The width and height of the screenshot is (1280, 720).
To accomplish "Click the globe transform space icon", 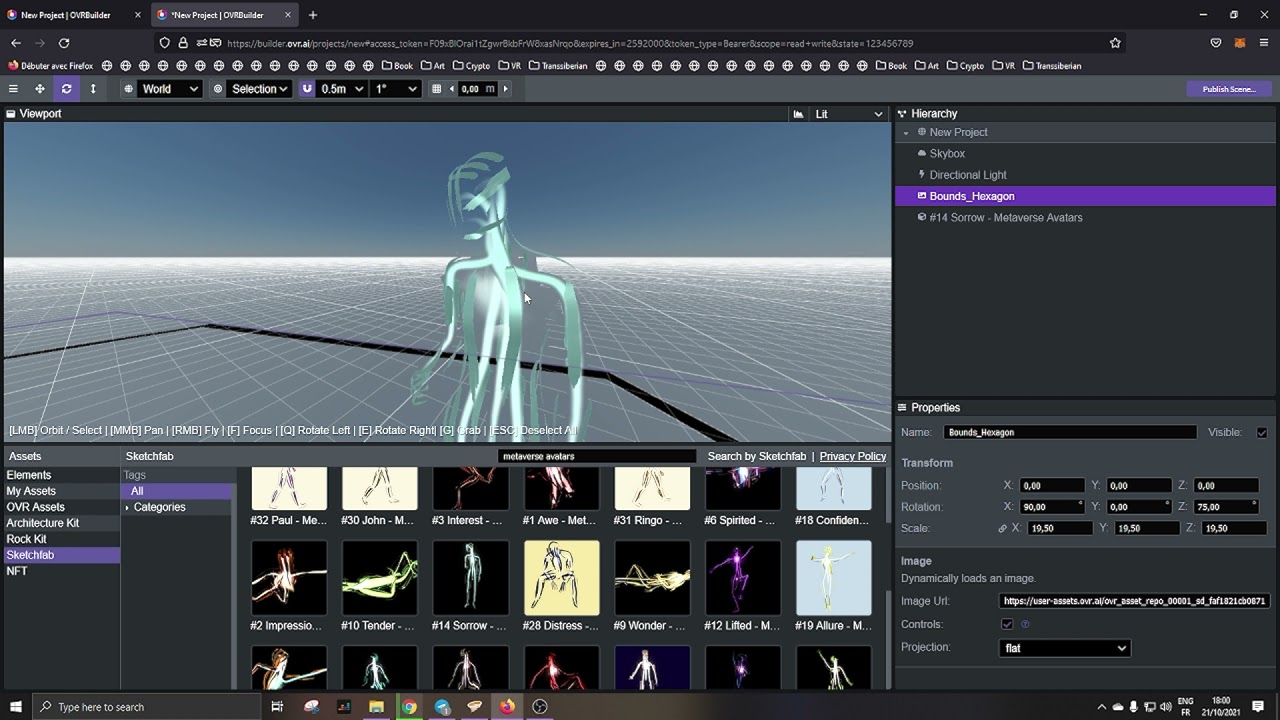I will [128, 89].
